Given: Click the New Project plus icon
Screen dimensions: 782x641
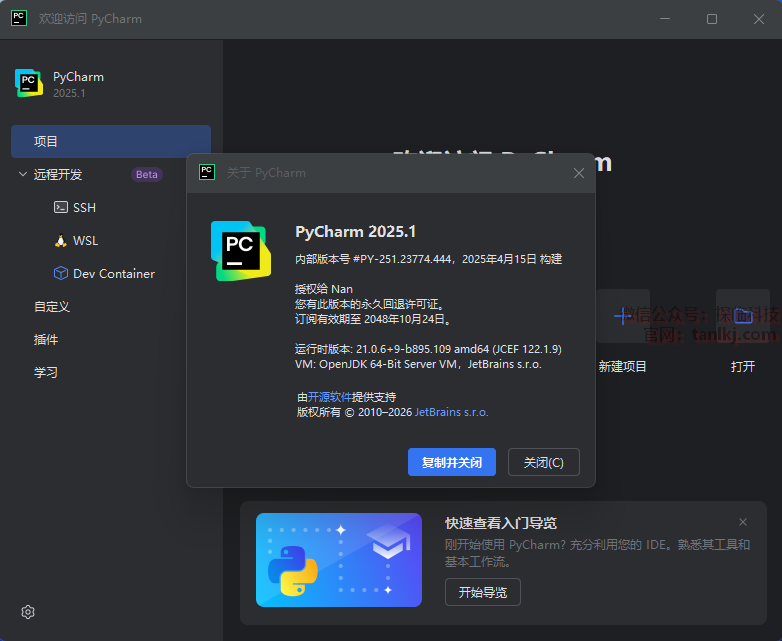Looking at the screenshot, I should pos(622,316).
